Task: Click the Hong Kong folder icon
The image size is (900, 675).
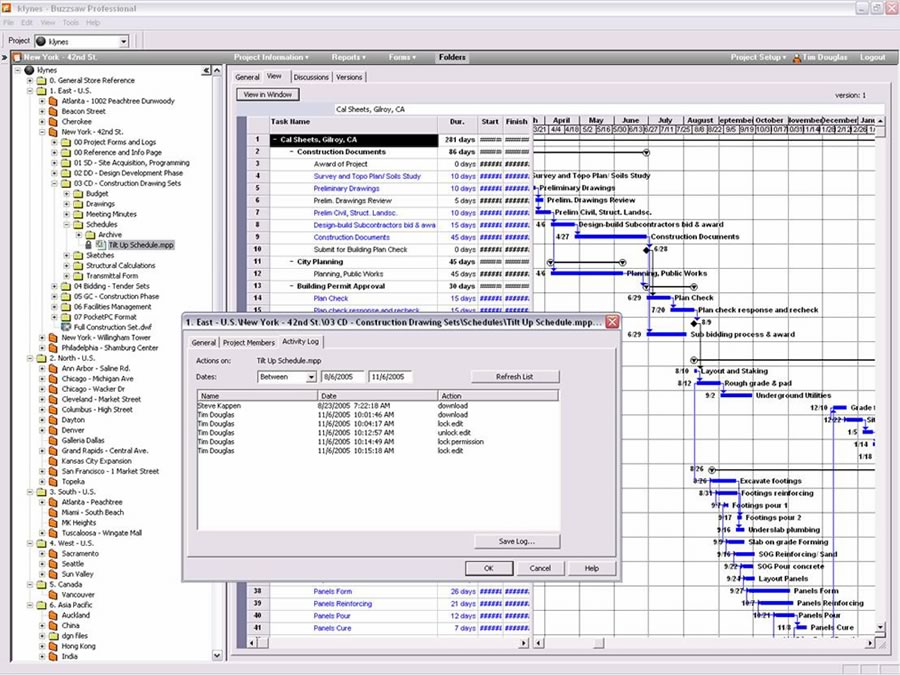Action: click(x=53, y=646)
